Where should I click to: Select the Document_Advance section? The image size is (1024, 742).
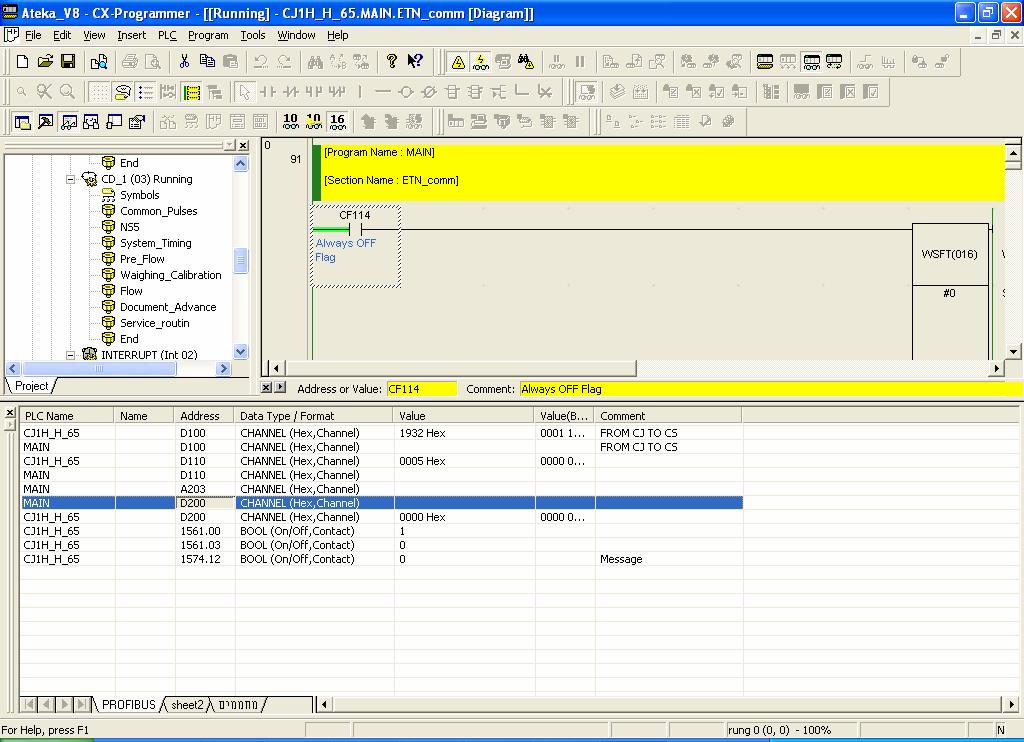pos(168,307)
